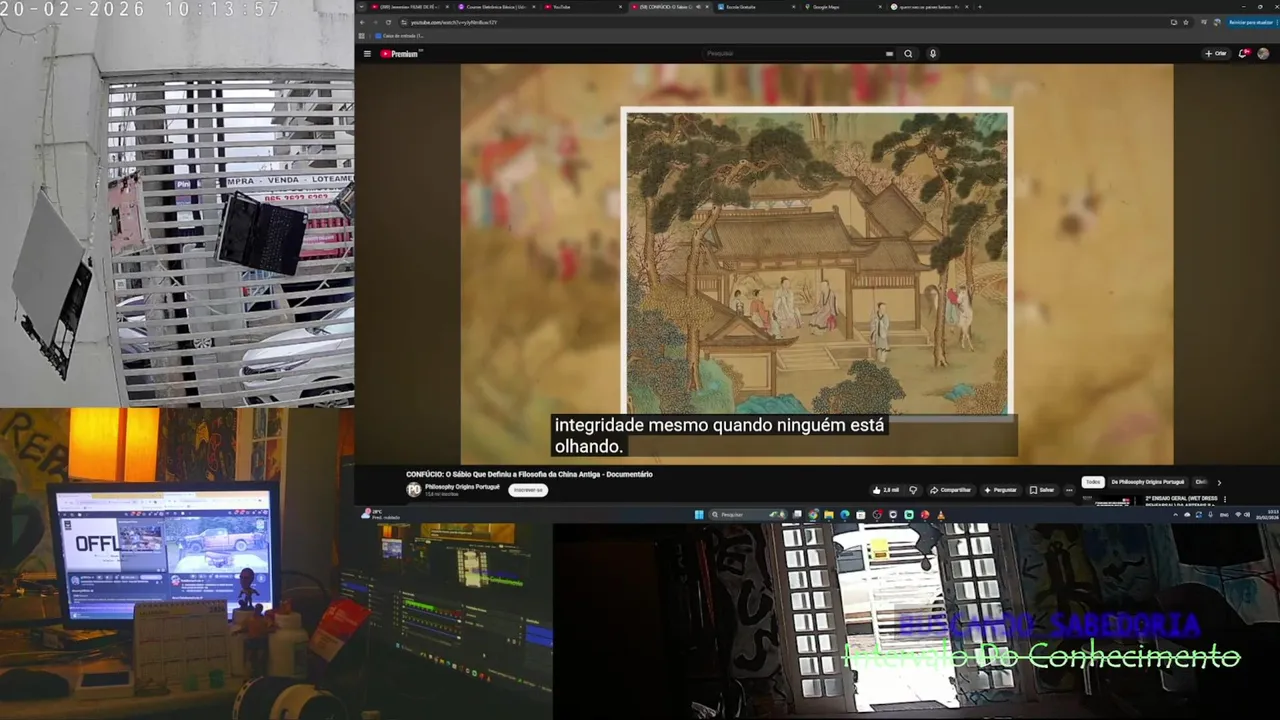Go back with browser back arrow
This screenshot has height=720, width=1280.
point(364,22)
